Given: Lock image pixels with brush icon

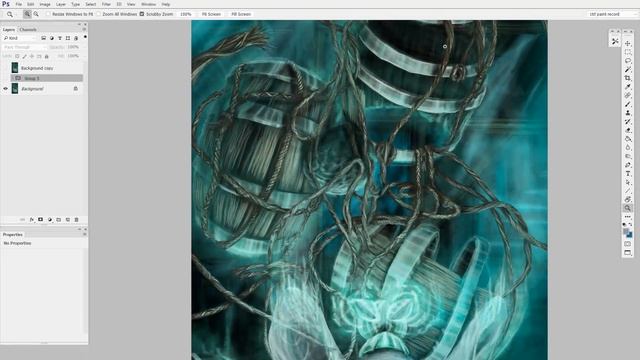Looking at the screenshot, I should (24, 56).
